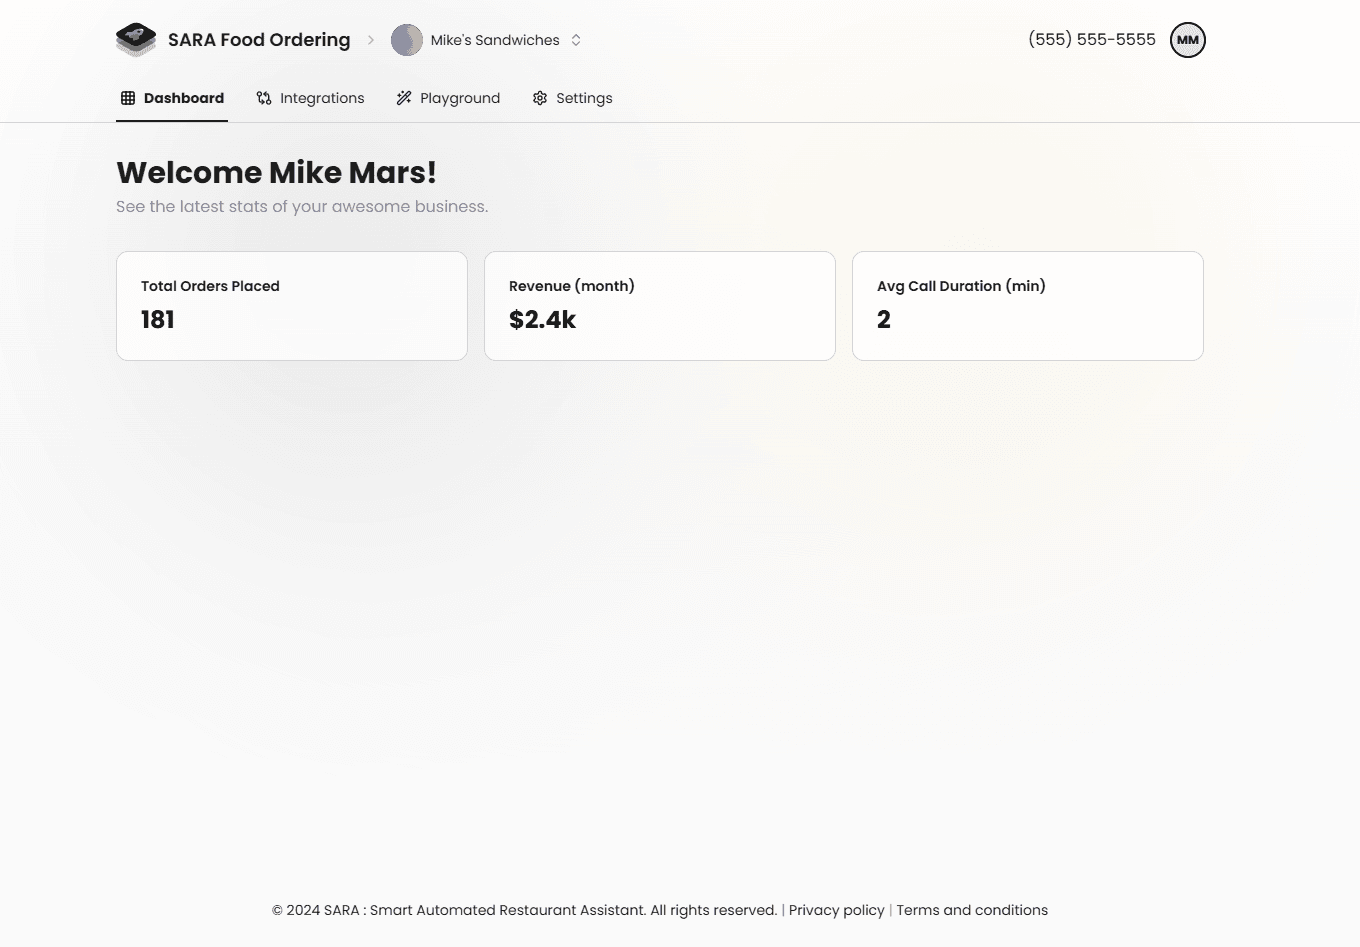Image resolution: width=1360 pixels, height=947 pixels.
Task: Select the Revenue (month) card
Action: [x=660, y=306]
